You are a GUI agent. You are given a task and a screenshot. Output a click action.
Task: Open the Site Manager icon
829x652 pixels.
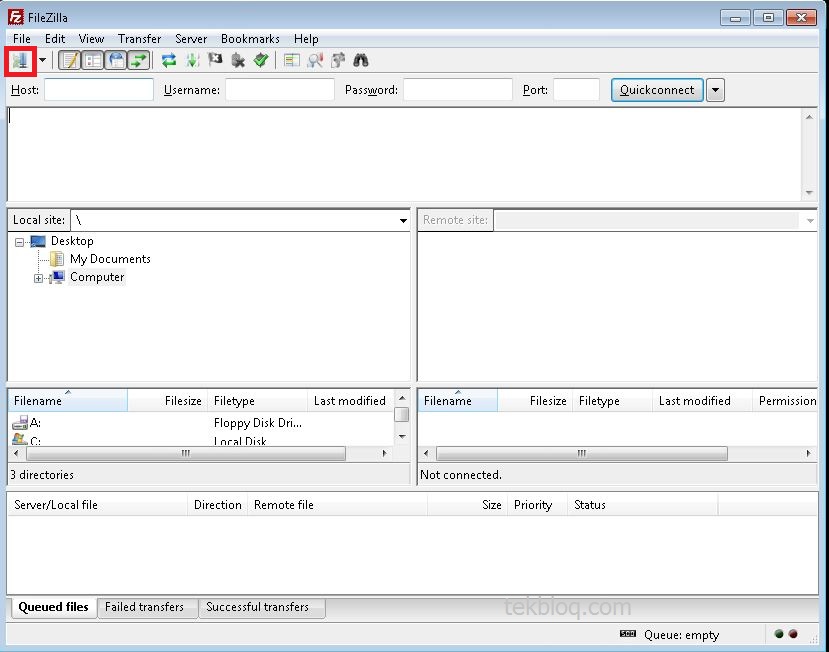pyautogui.click(x=20, y=61)
